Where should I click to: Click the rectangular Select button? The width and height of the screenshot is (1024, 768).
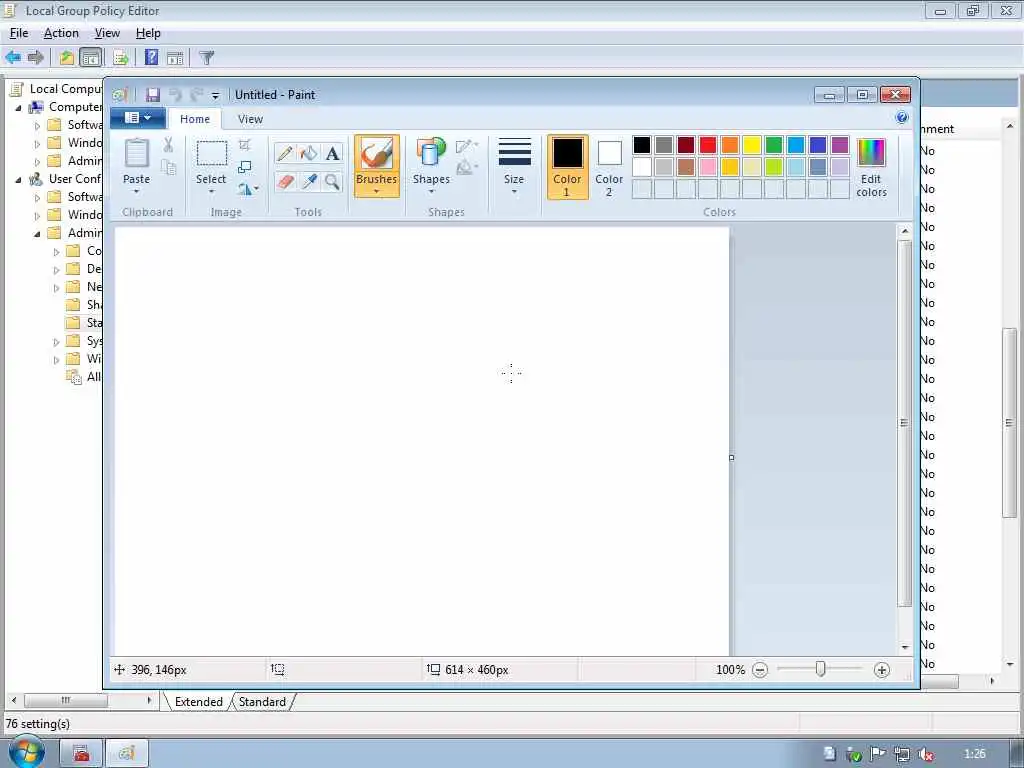(212, 153)
